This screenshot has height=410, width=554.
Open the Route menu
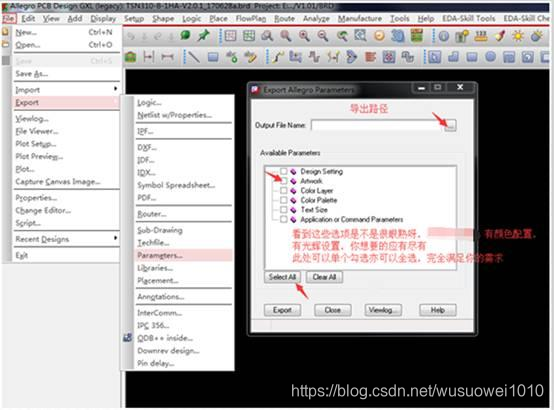pyautogui.click(x=284, y=18)
